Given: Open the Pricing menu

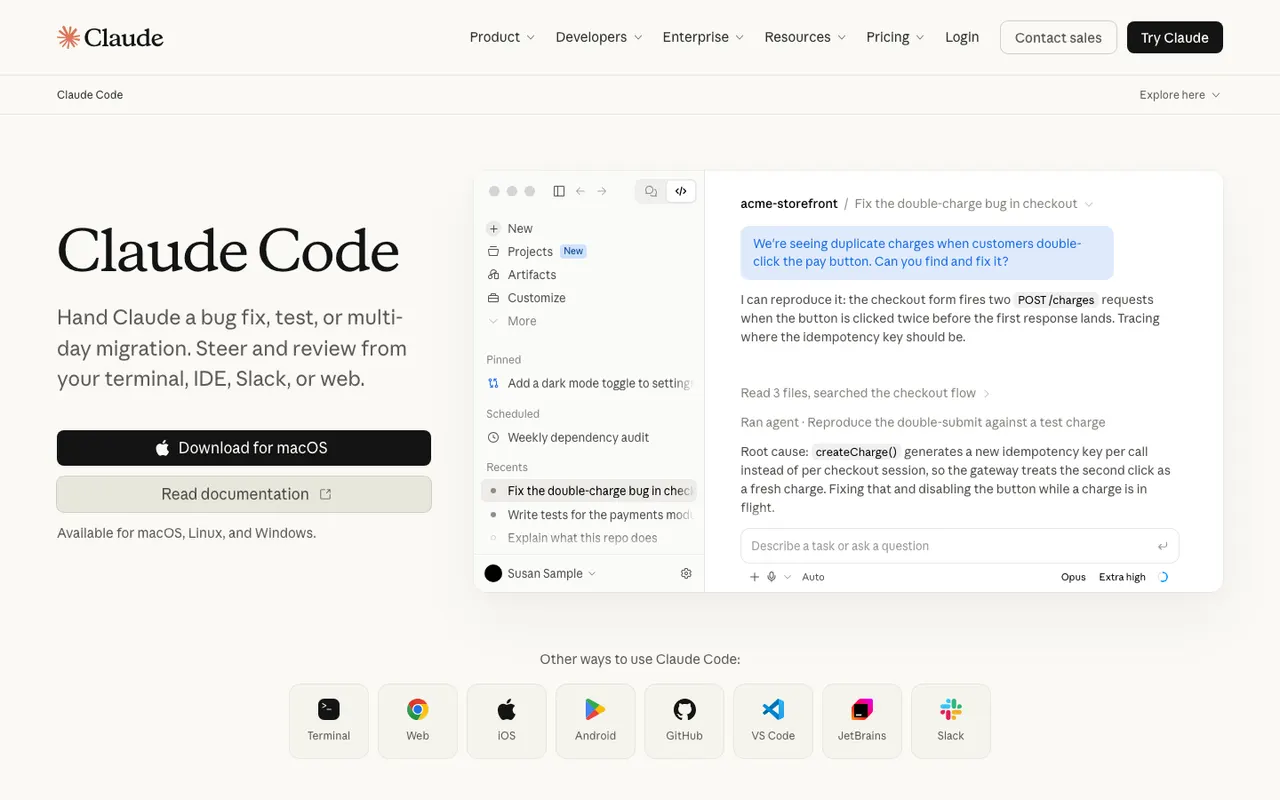Looking at the screenshot, I should pyautogui.click(x=895, y=37).
